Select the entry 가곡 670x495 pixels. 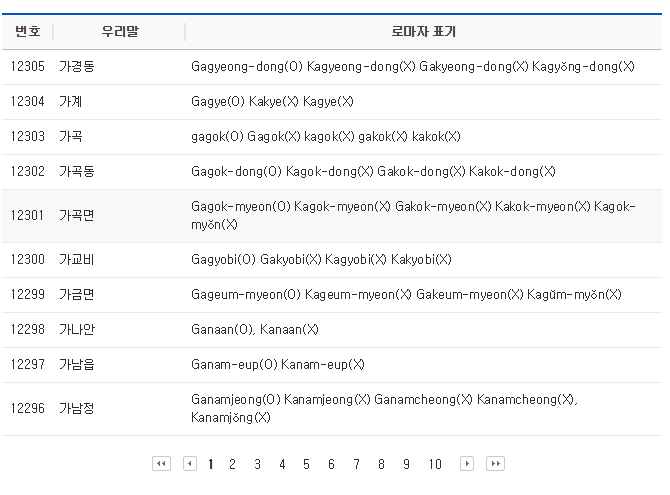pyautogui.click(x=71, y=137)
